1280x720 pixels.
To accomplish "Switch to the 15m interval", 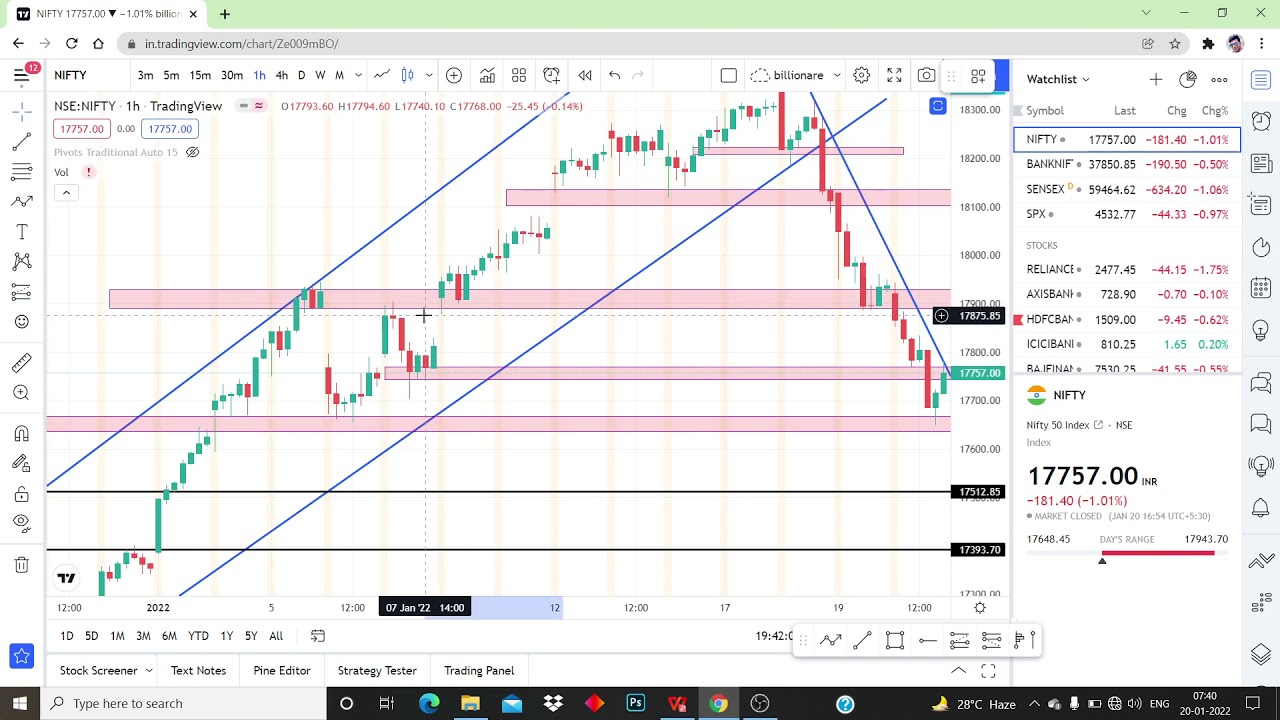I will (x=200, y=75).
